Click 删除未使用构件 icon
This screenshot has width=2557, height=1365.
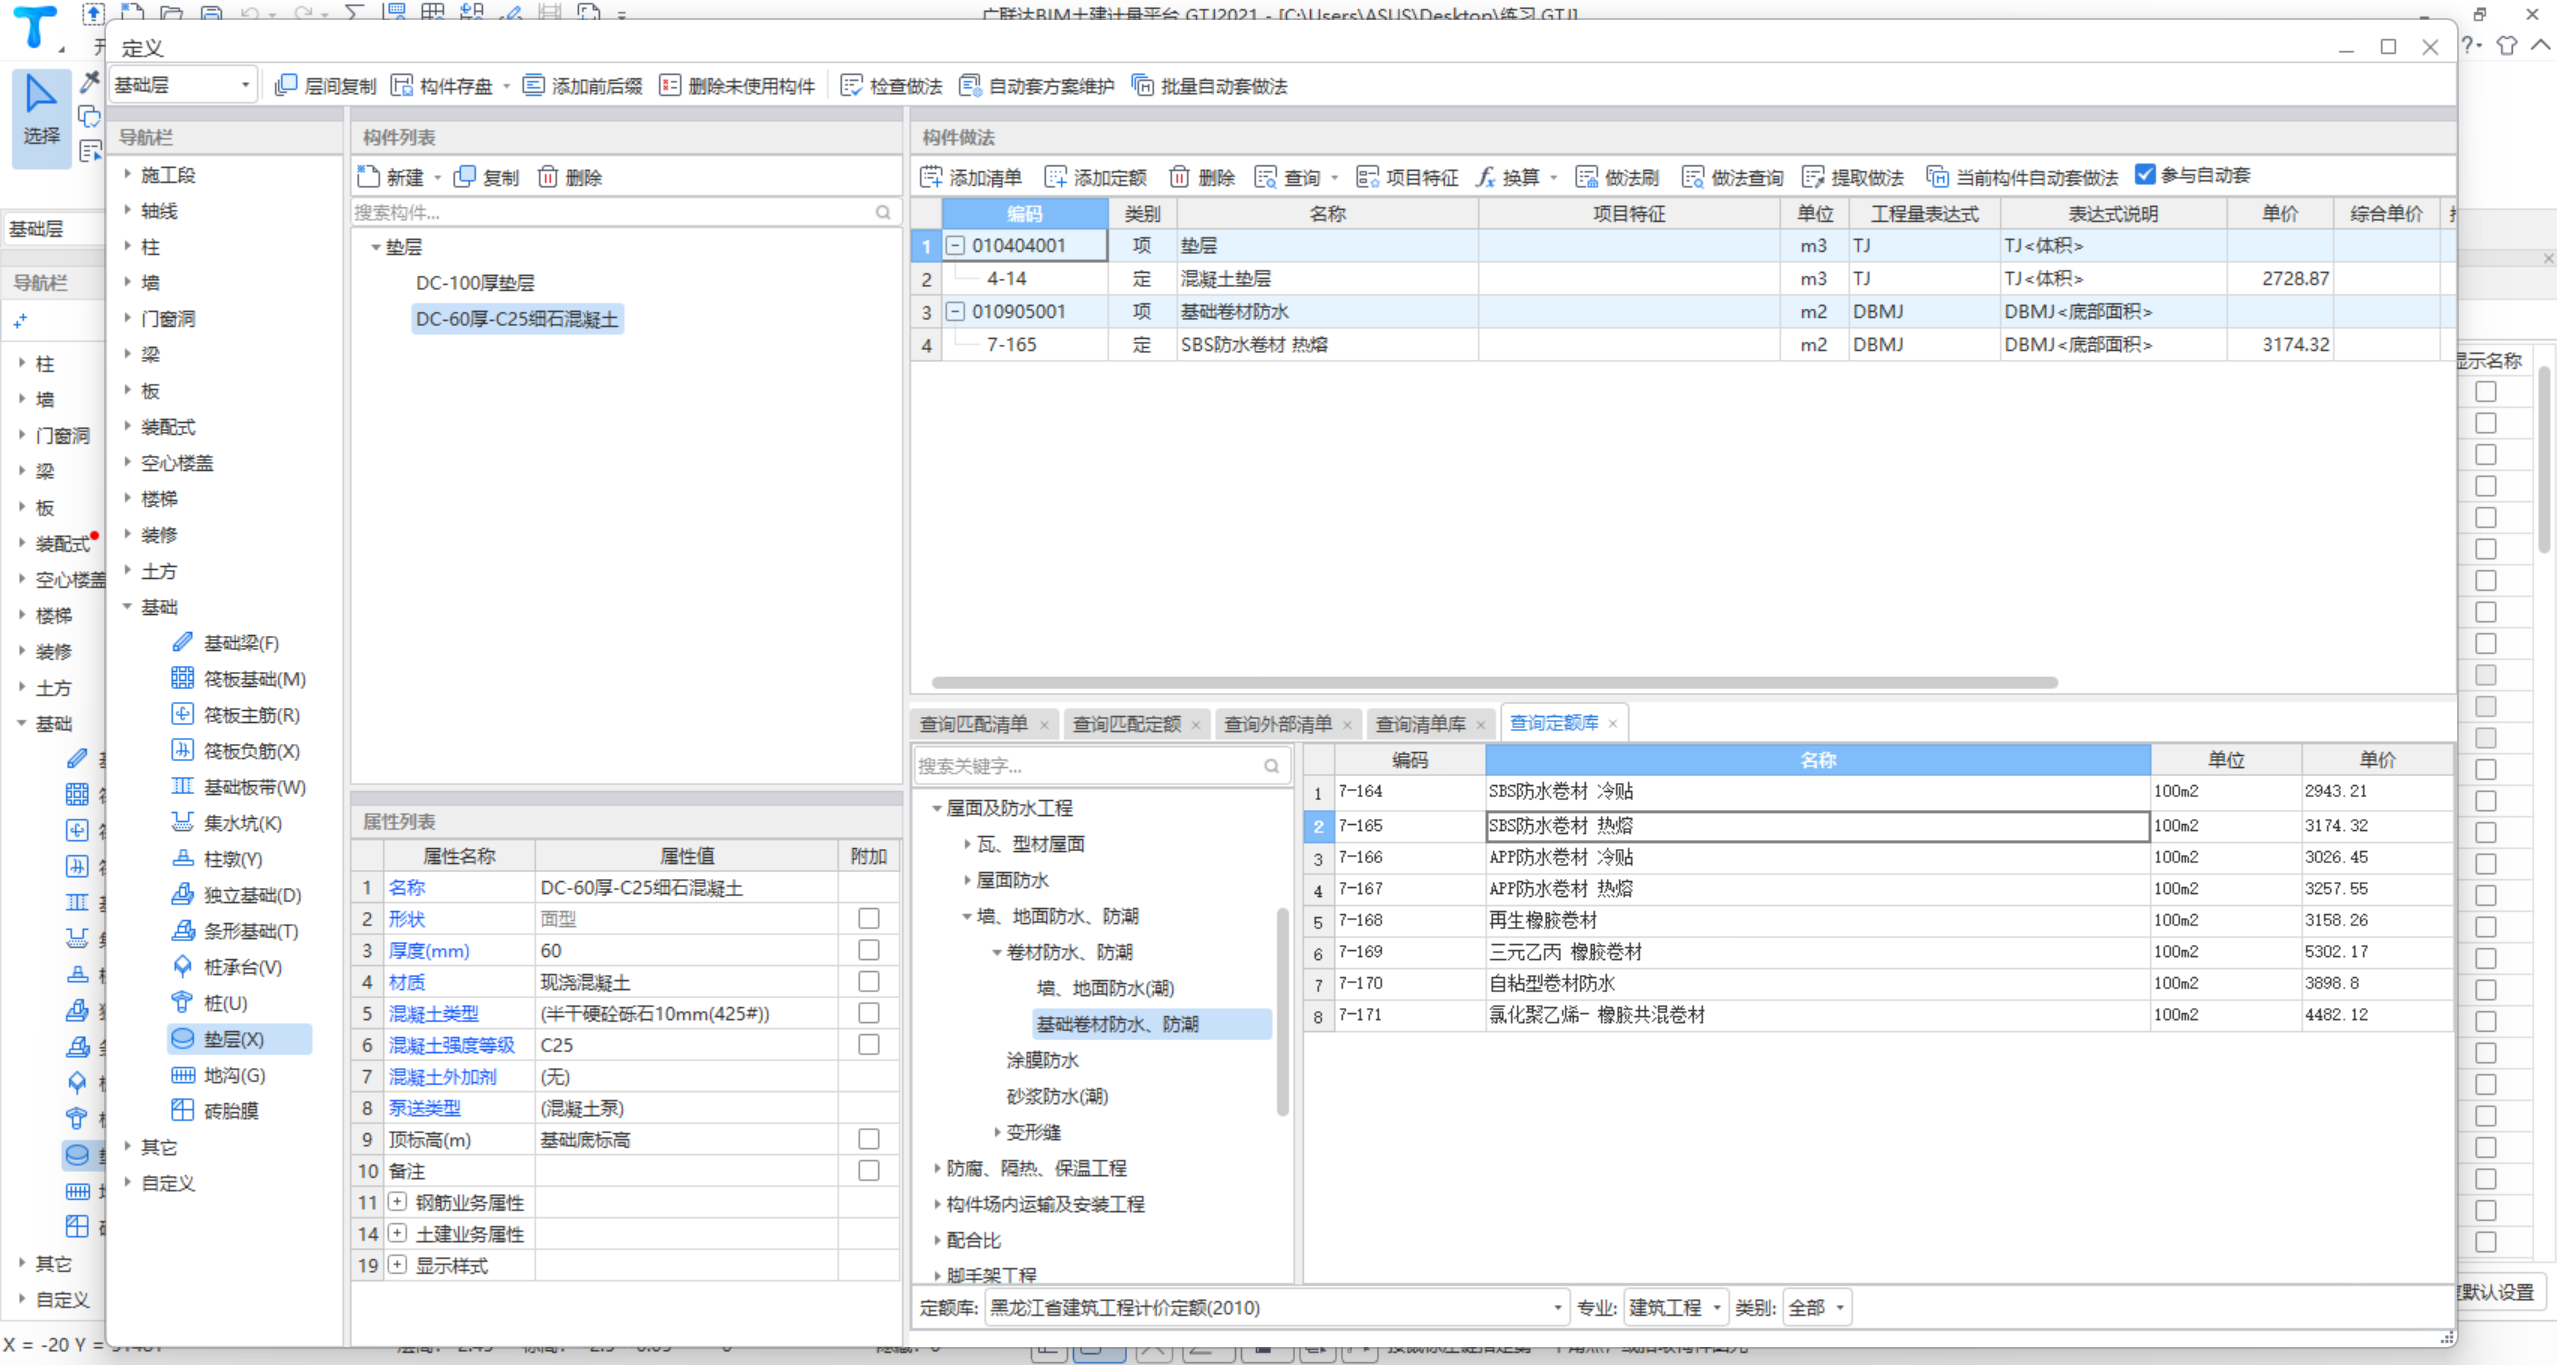(670, 86)
